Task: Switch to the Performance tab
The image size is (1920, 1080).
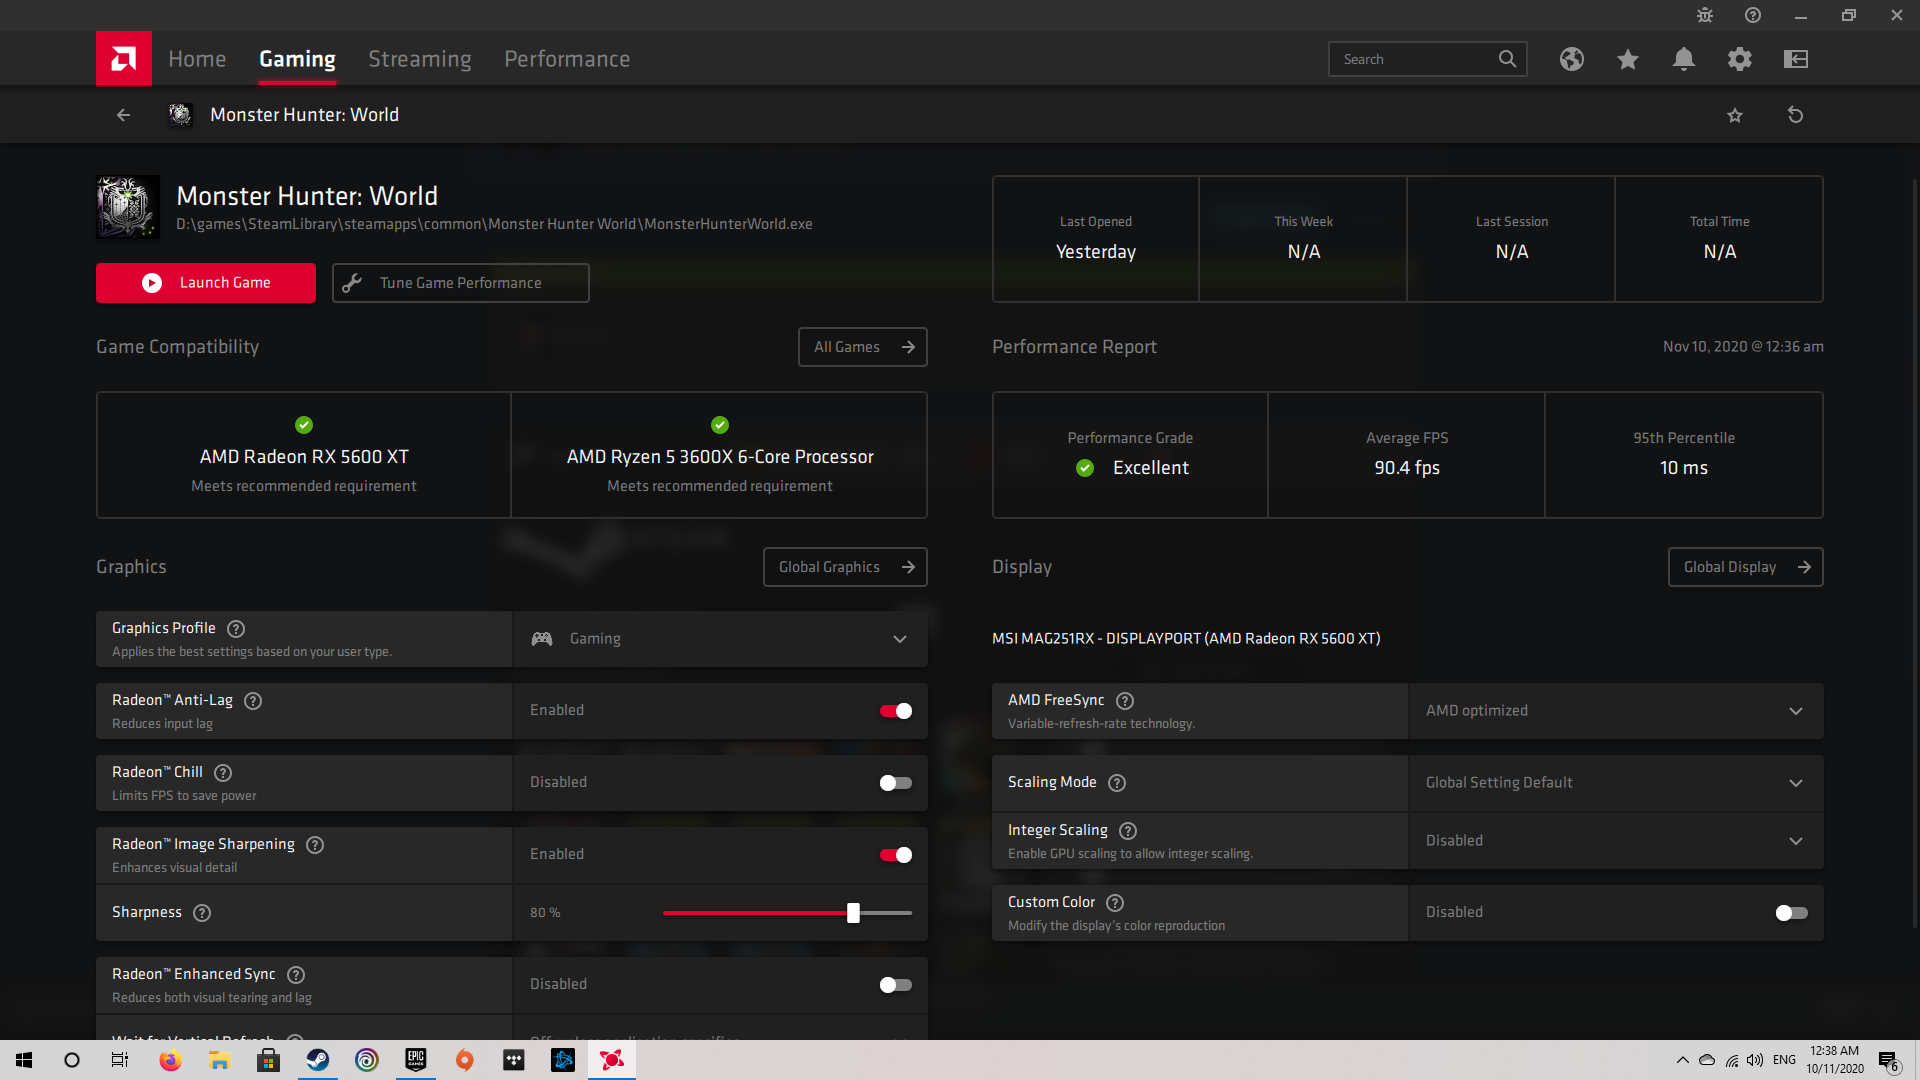Action: (567, 59)
